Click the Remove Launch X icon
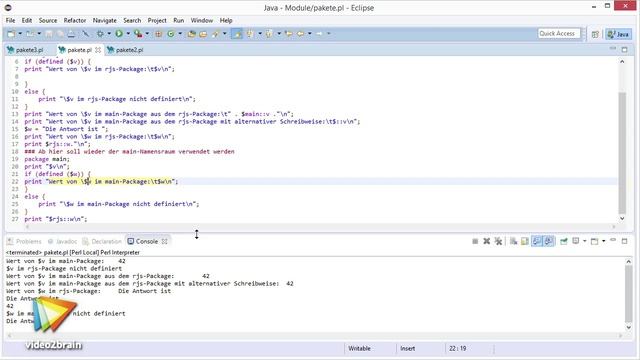This screenshot has width=640, height=360. click(x=487, y=242)
